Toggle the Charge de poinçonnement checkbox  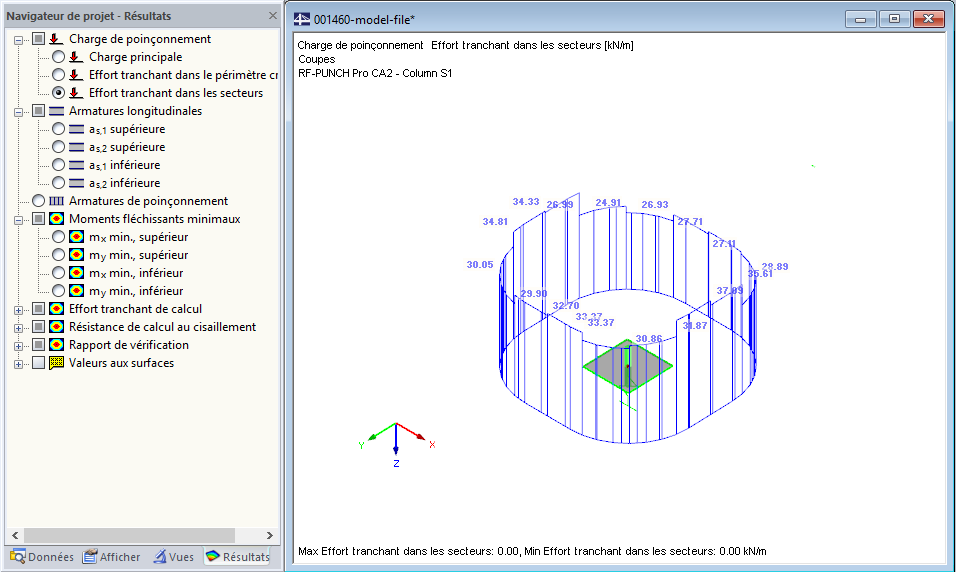(38, 39)
